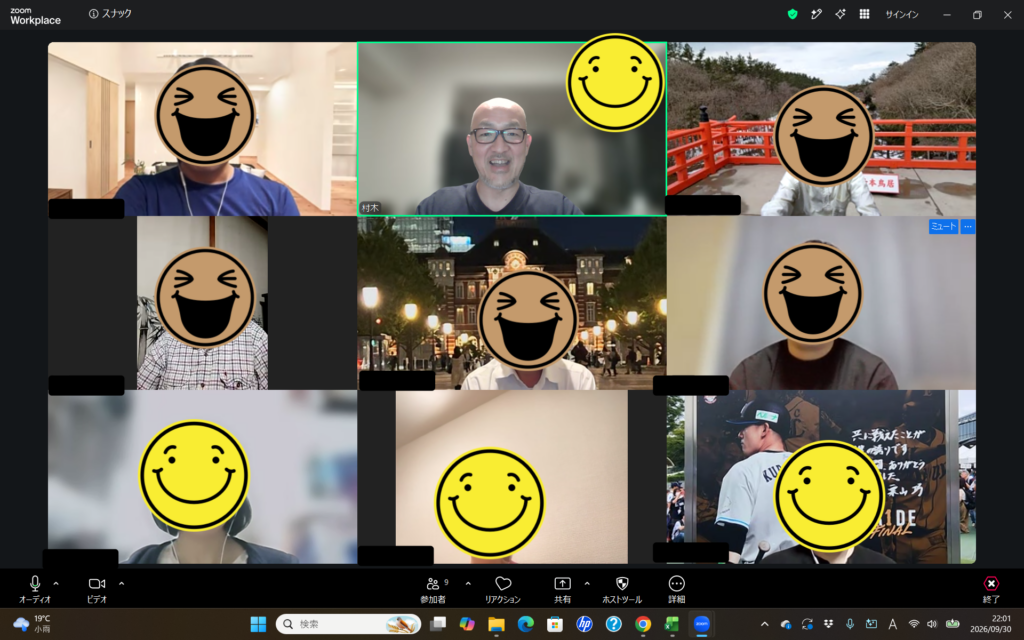This screenshot has height=640, width=1024.
Task: Expand share options arrow beside 共有
Action: pos(587,584)
